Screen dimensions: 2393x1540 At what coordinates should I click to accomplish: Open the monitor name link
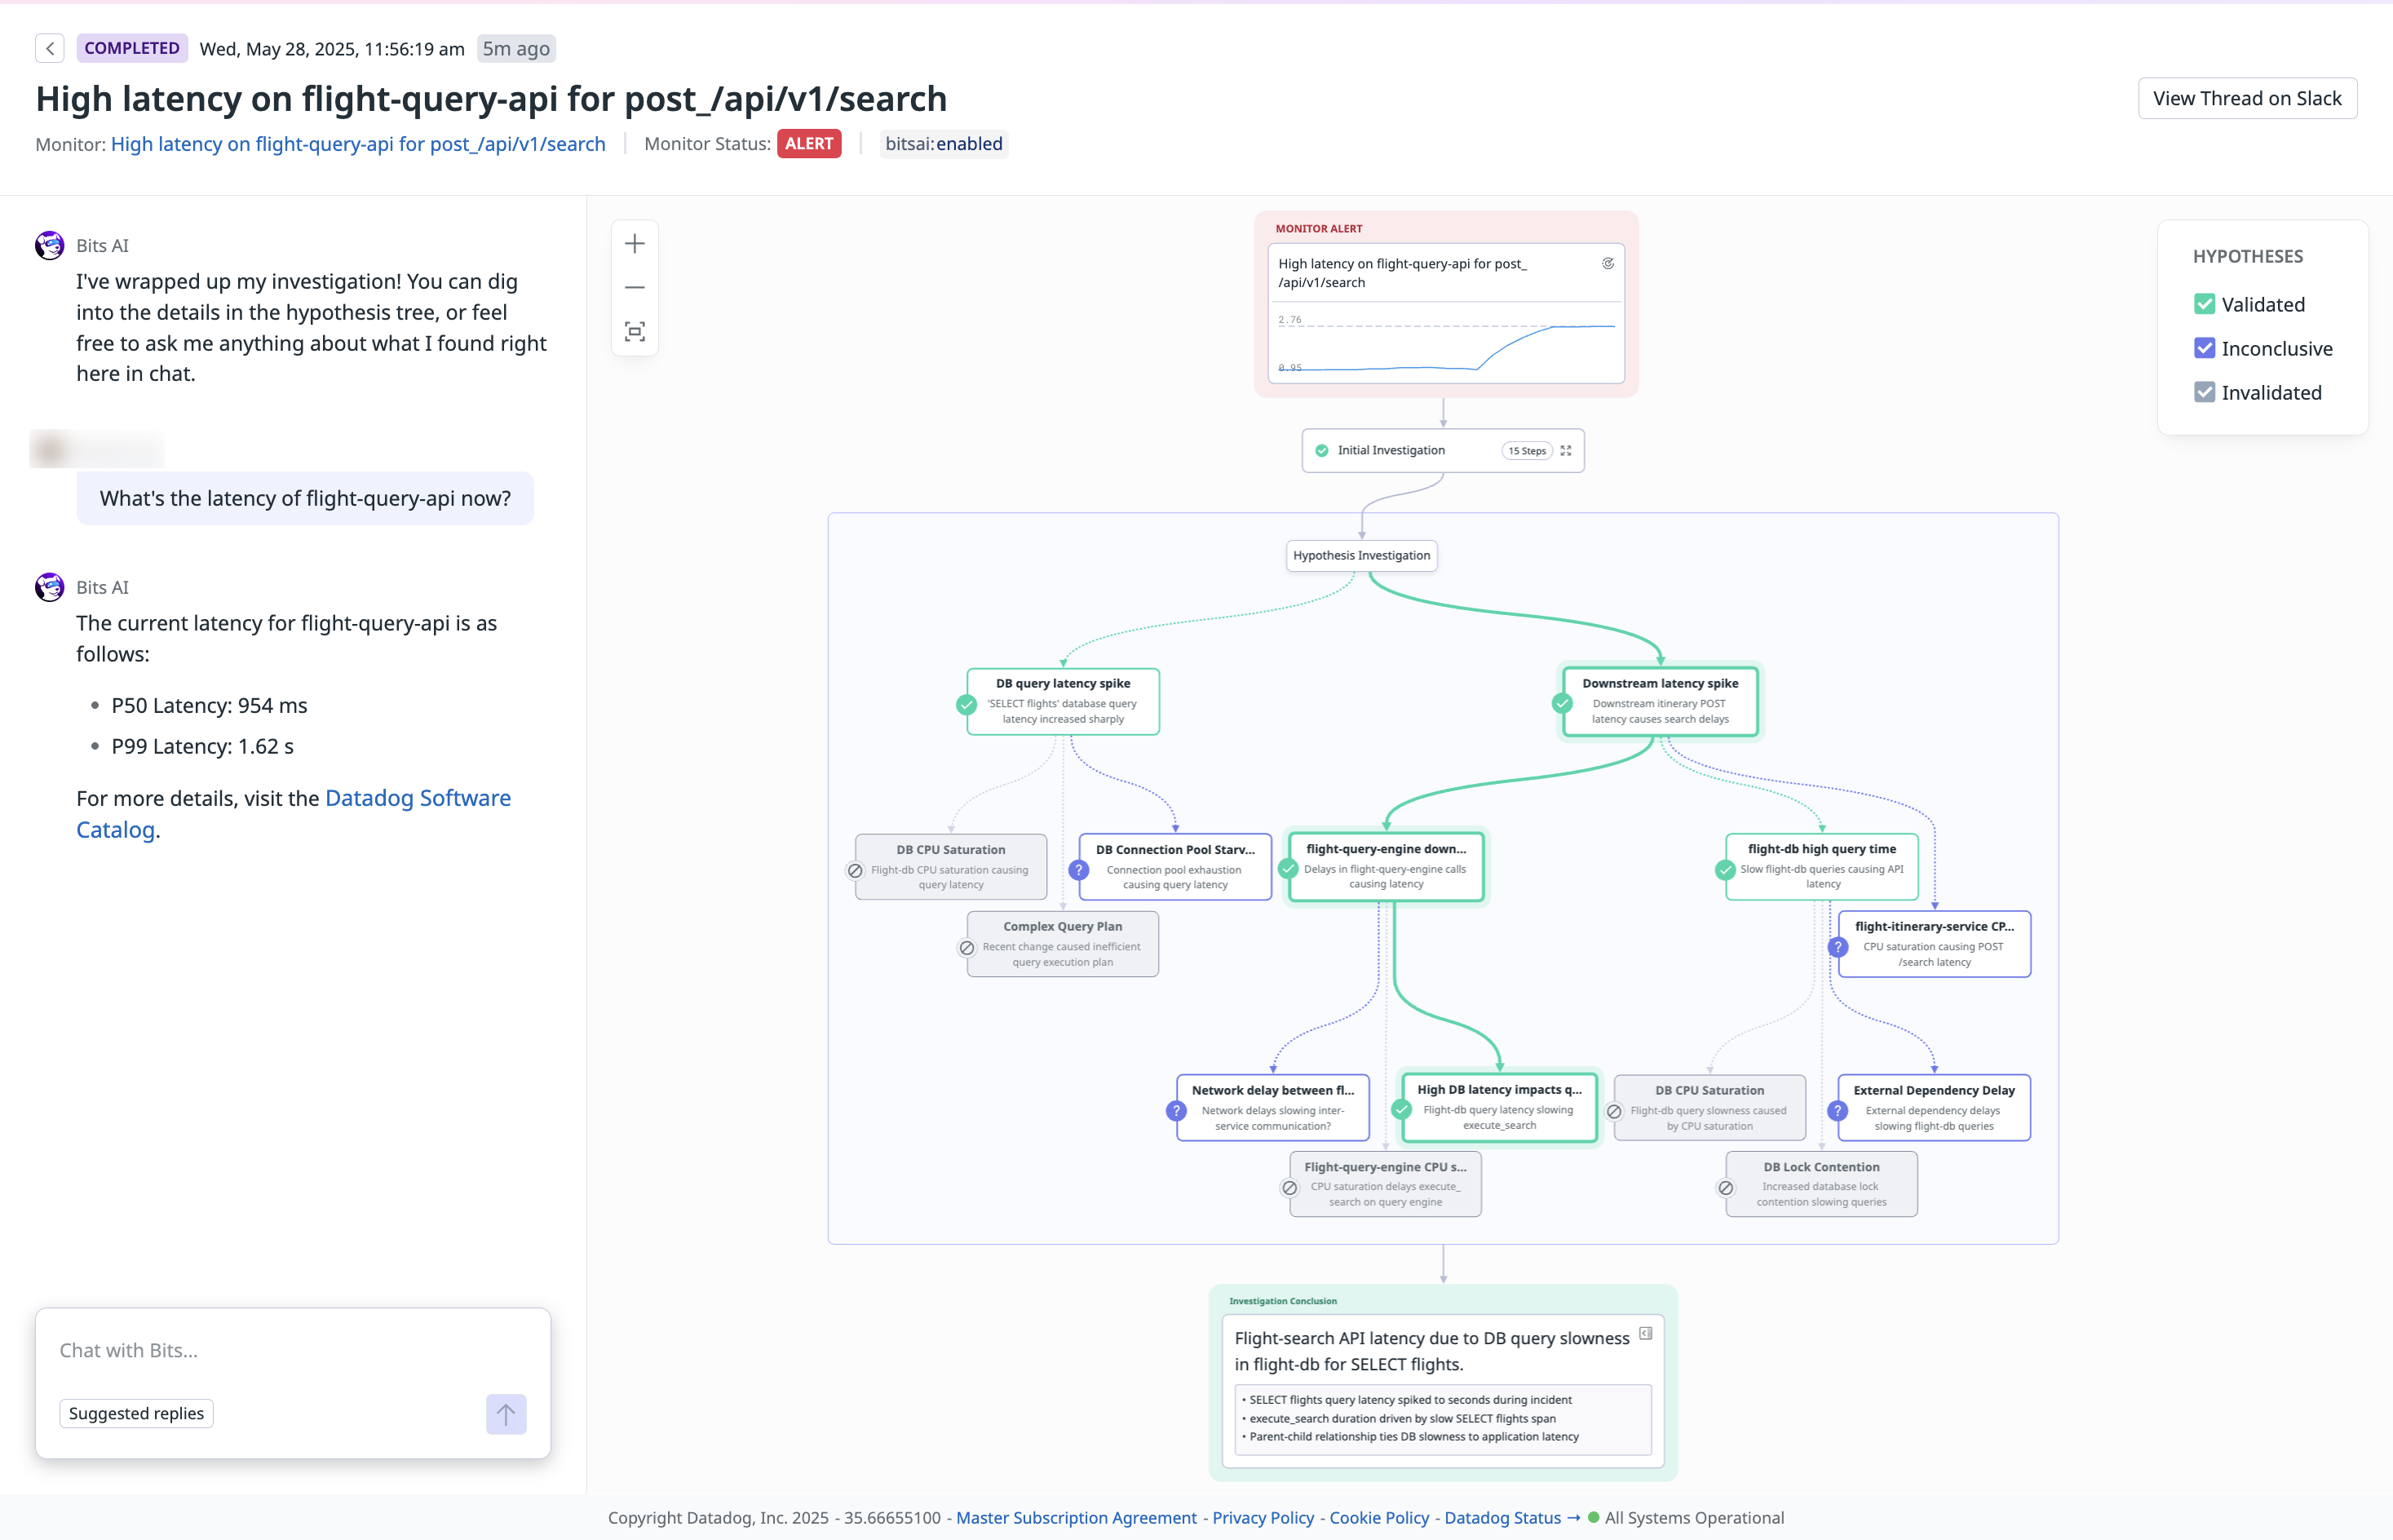[x=358, y=144]
